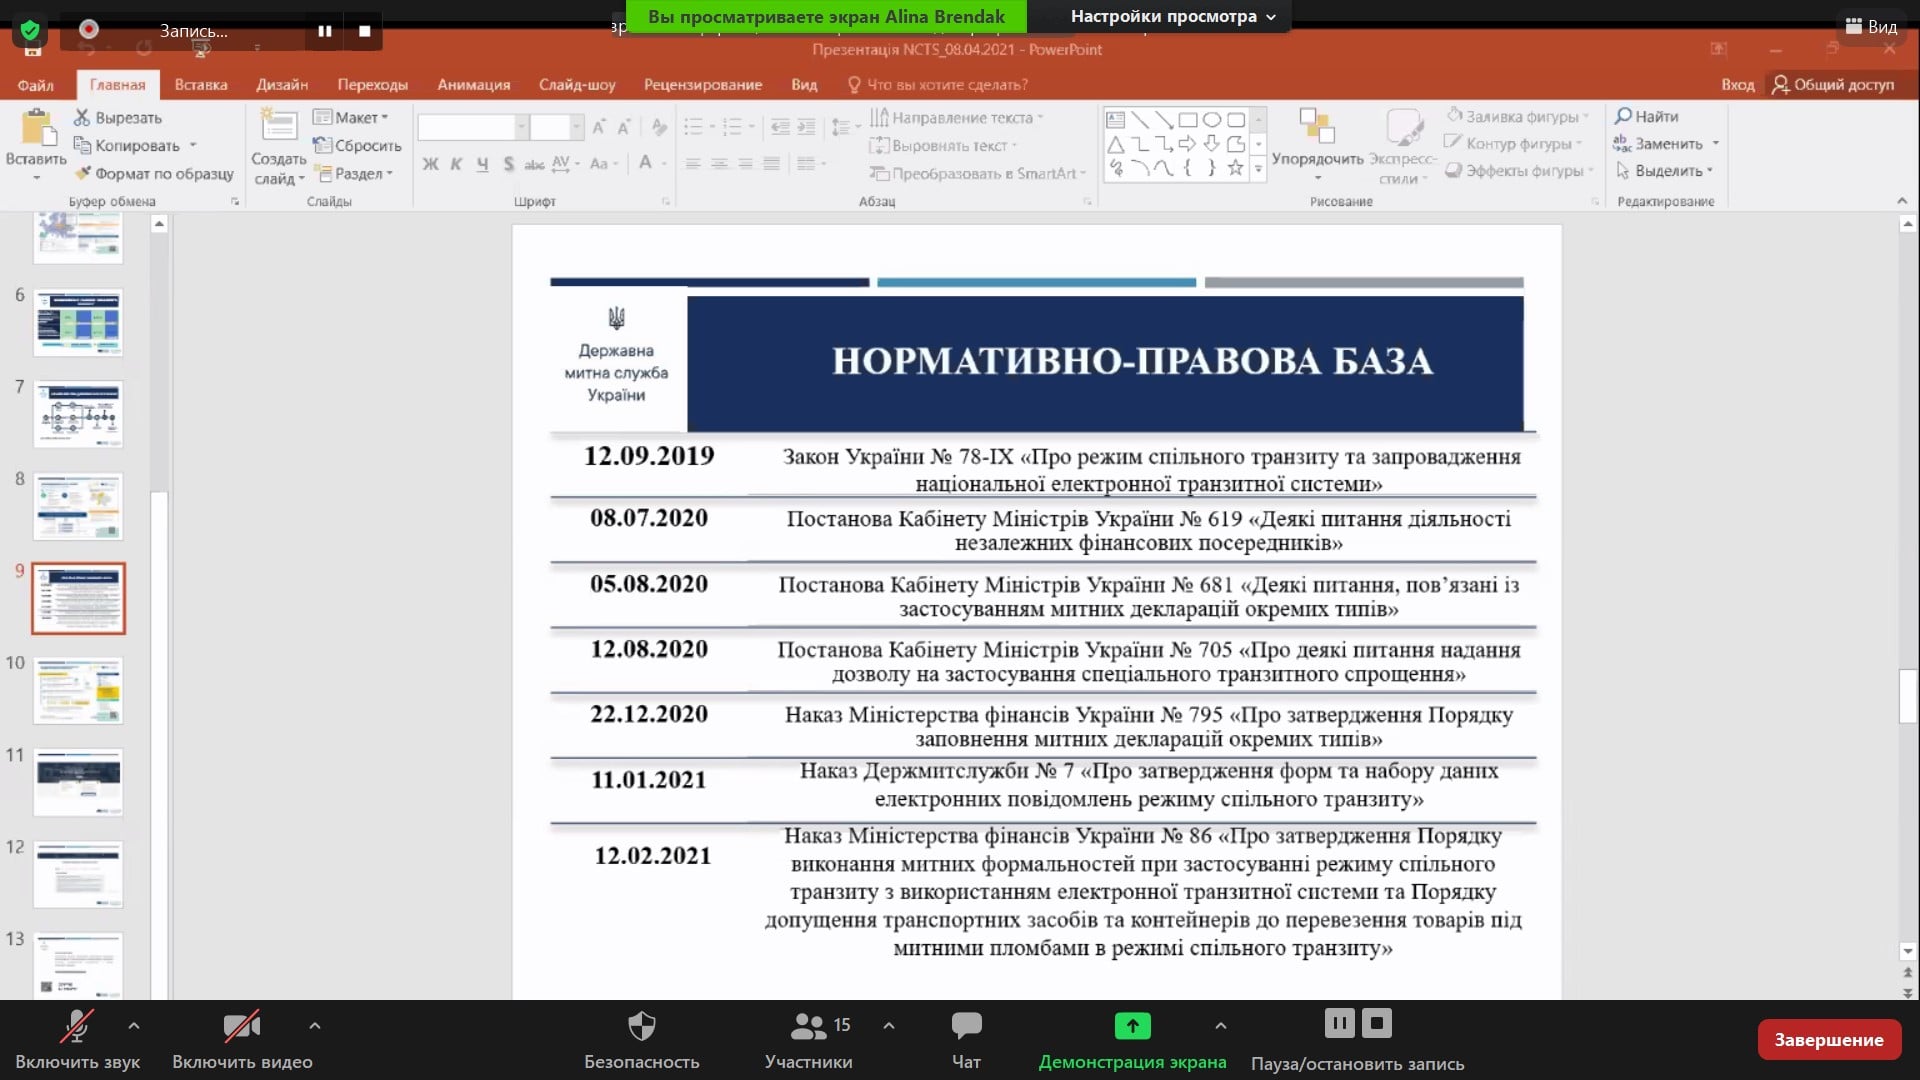This screenshot has width=1920, height=1080.
Task: Select the oval shape in gallery
Action: point(1211,120)
